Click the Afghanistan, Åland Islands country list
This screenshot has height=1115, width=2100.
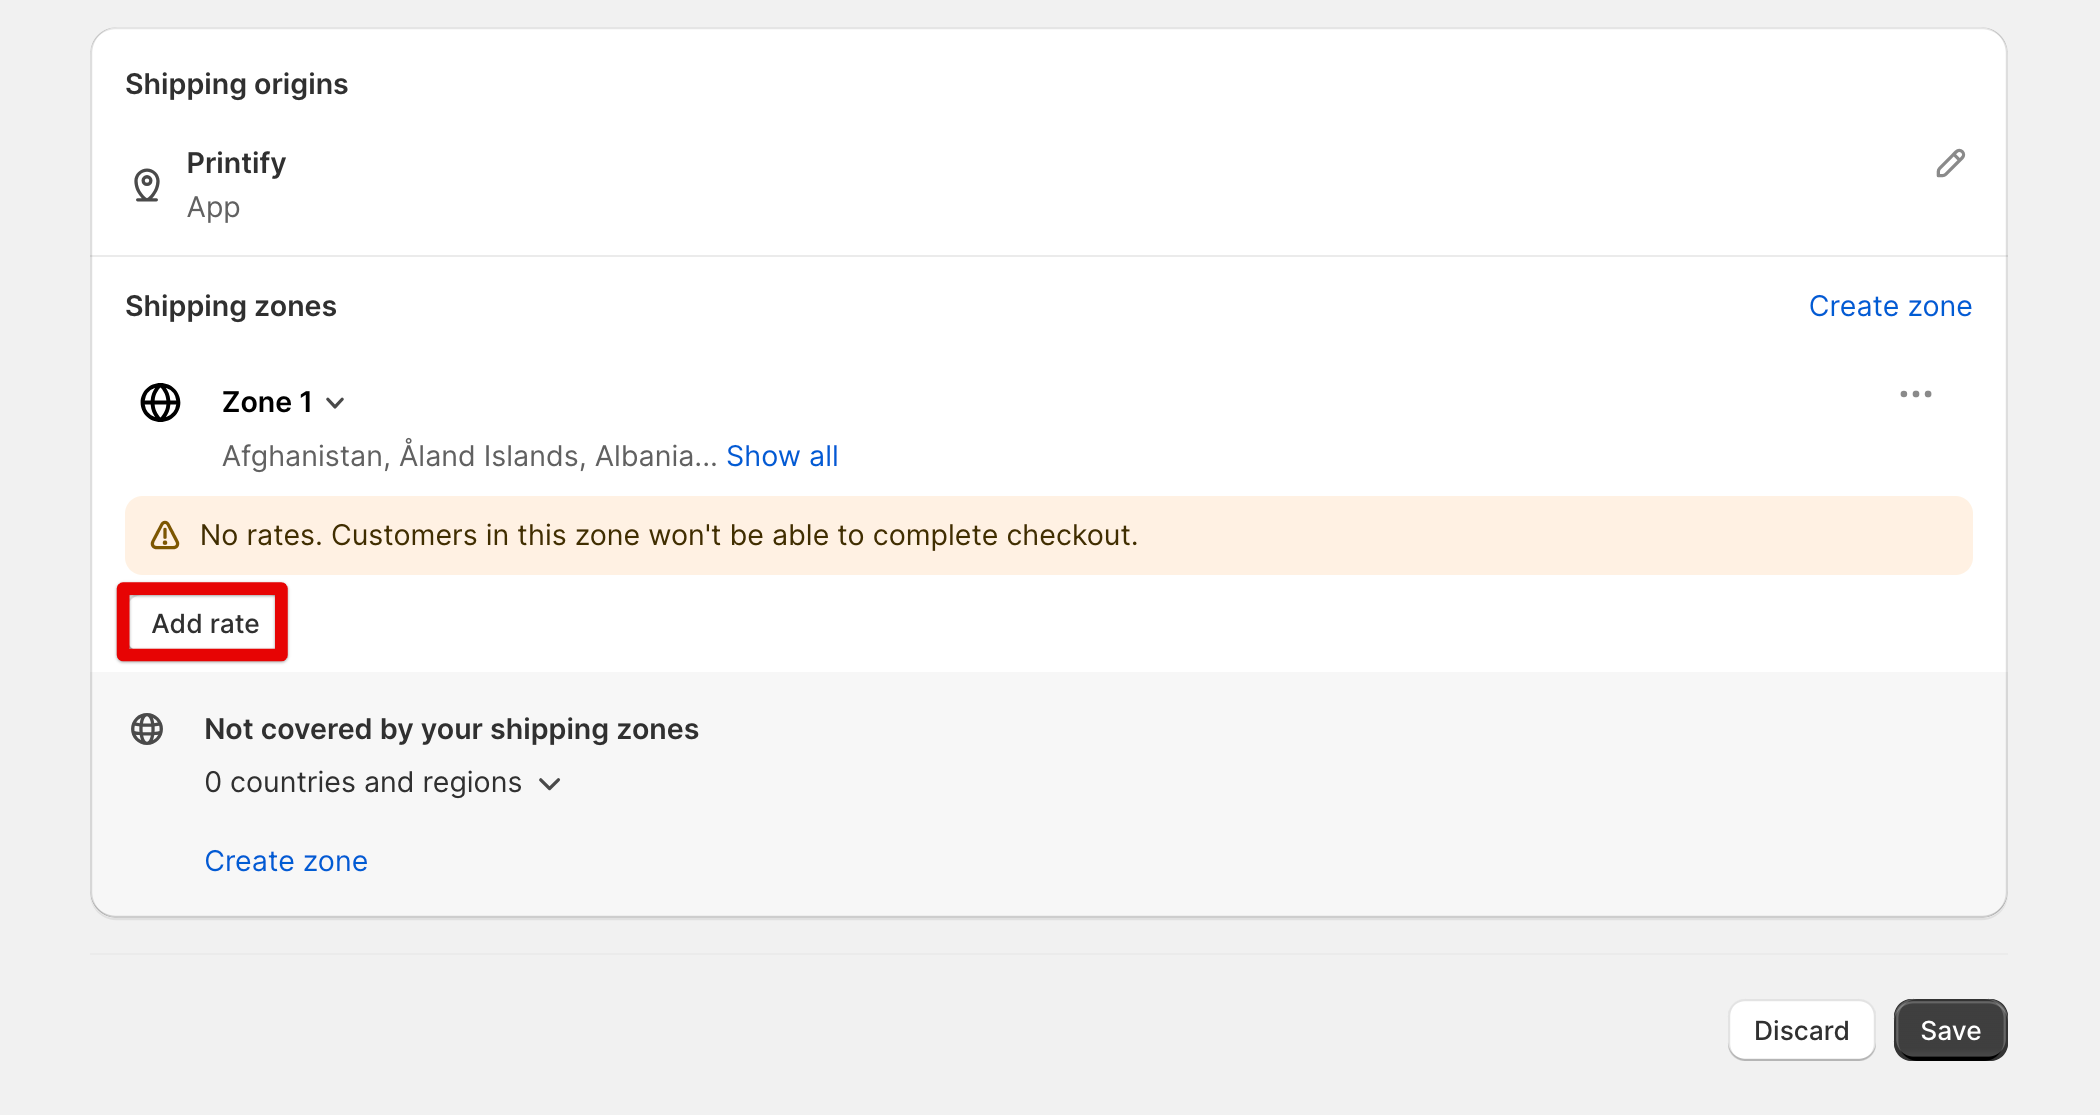click(x=469, y=456)
